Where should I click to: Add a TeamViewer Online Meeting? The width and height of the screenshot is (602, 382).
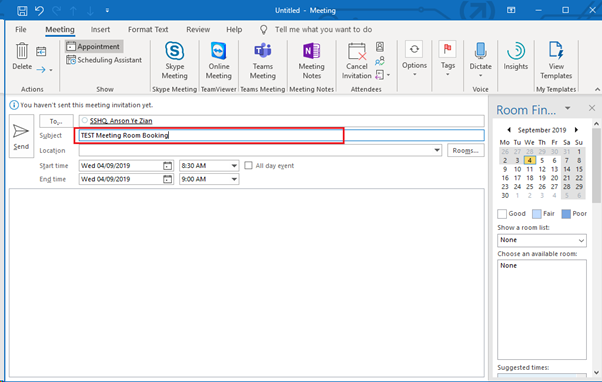(218, 61)
